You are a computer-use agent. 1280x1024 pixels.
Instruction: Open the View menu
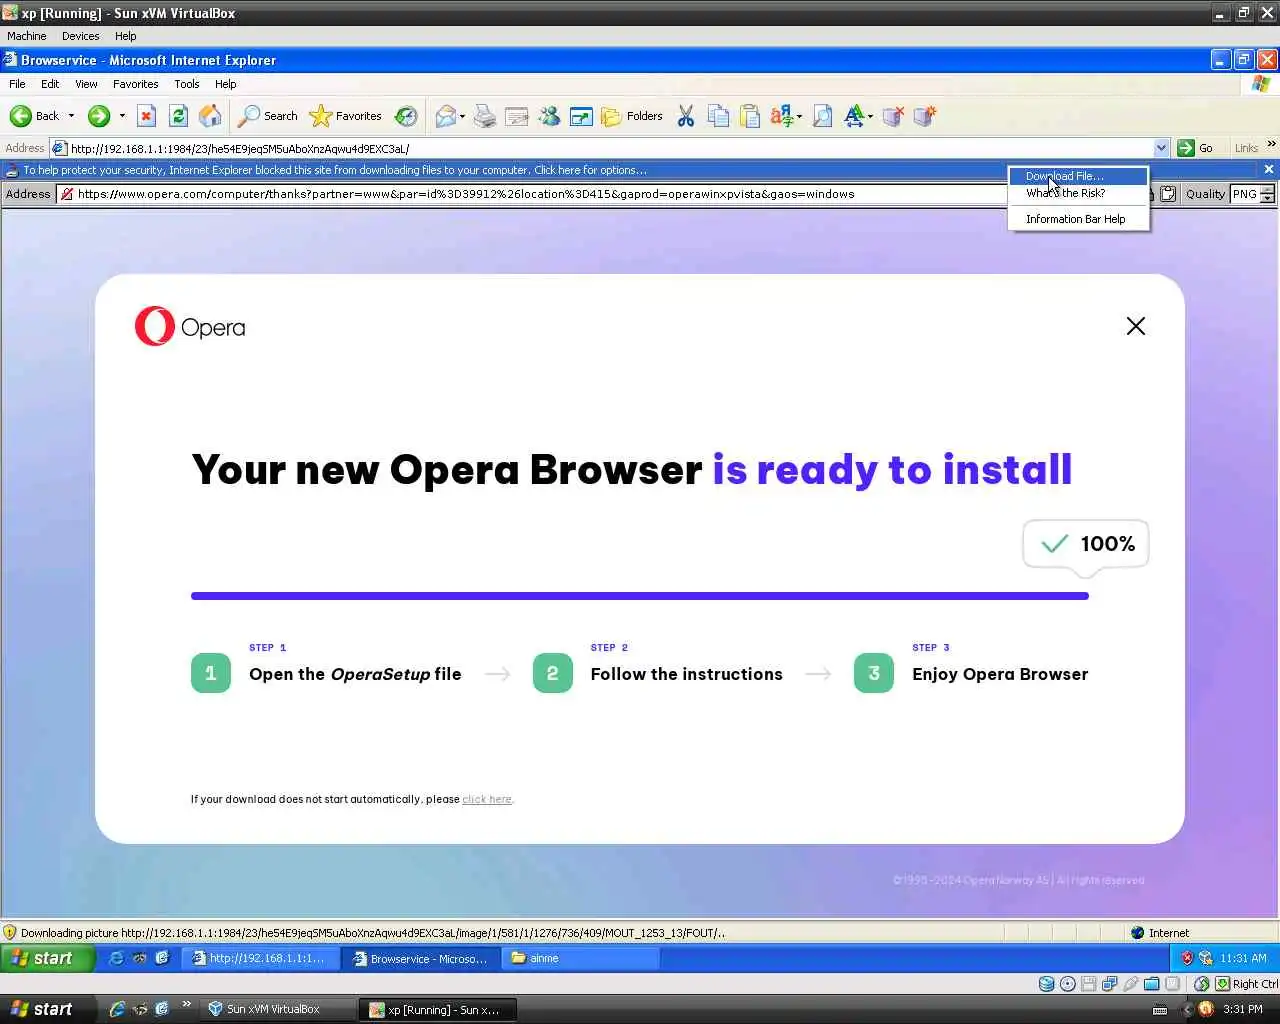coord(86,84)
